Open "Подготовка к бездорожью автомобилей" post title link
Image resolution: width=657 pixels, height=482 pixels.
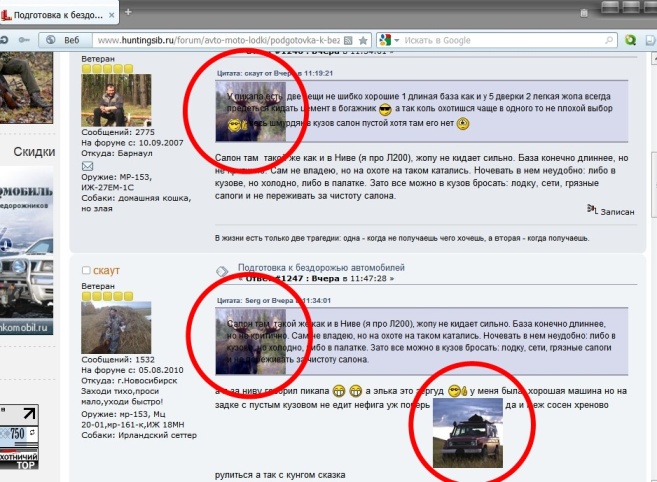point(320,268)
